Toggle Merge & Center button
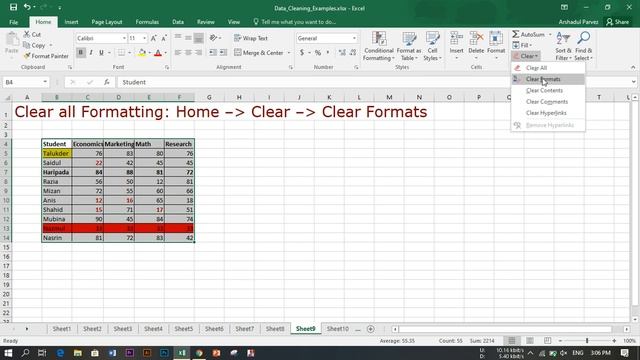Screen dimensions: 640x360 [260, 53]
